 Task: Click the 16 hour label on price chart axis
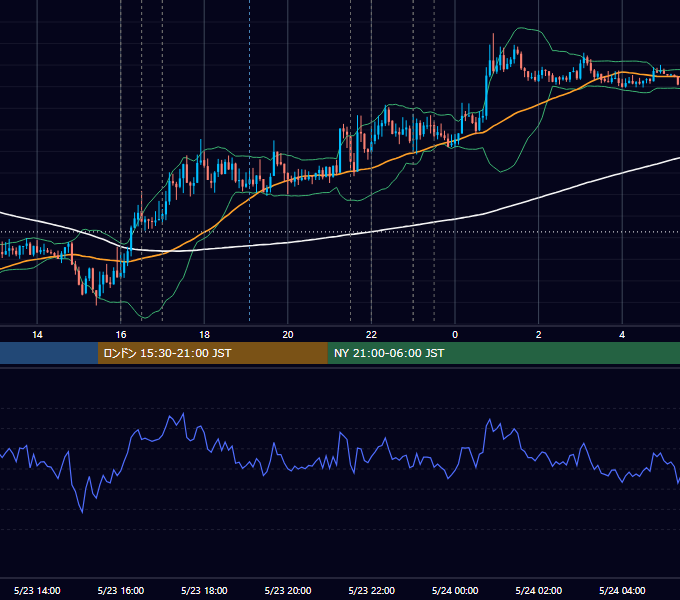[121, 335]
